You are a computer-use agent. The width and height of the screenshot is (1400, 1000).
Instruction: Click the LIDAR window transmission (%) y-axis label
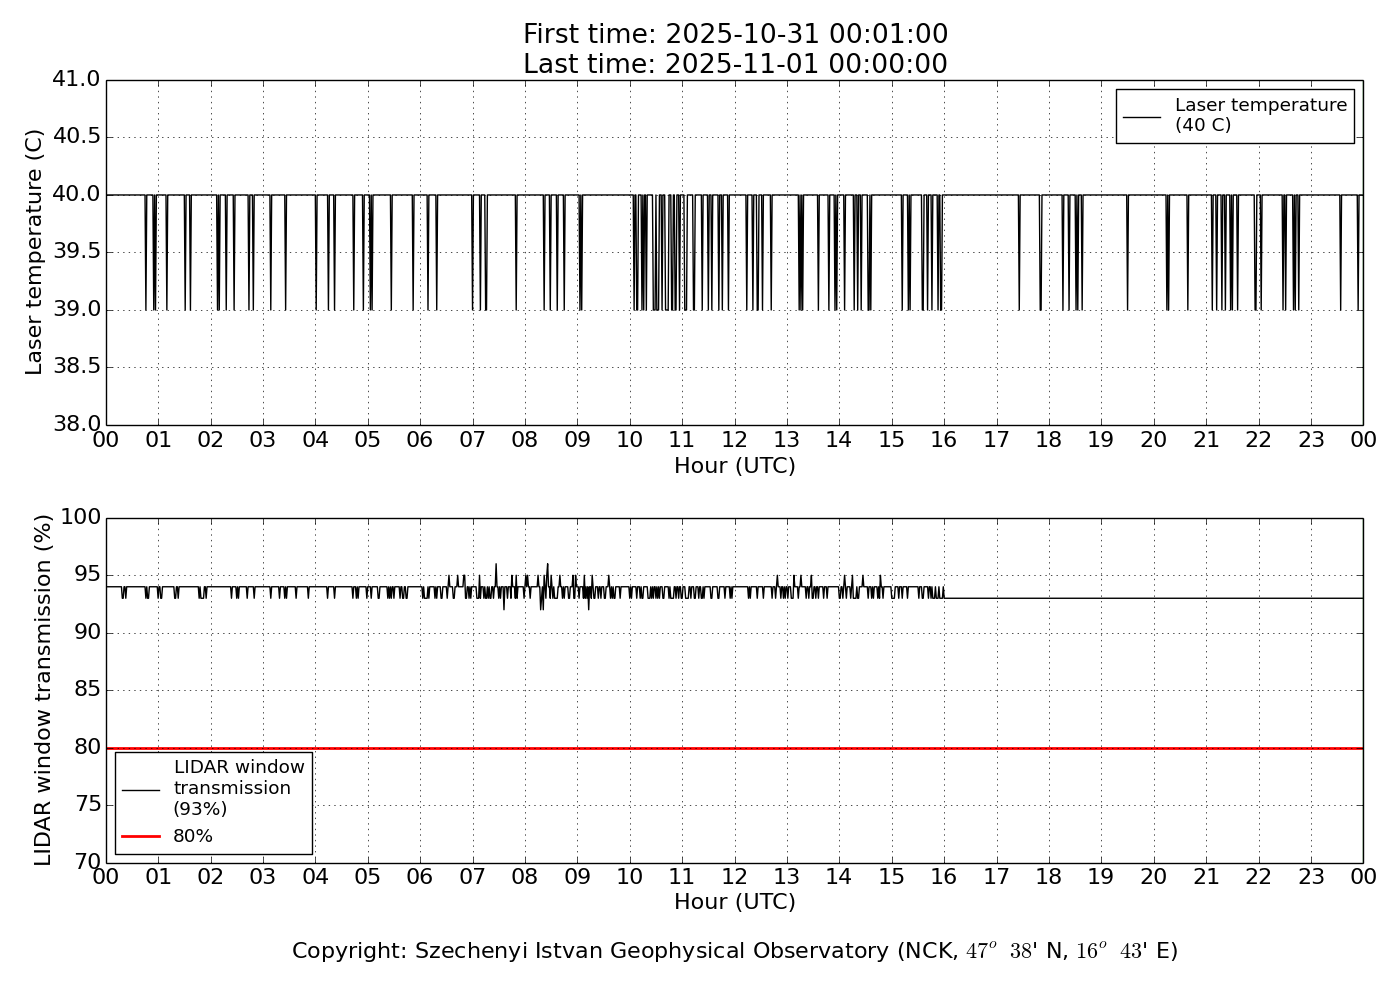43,690
